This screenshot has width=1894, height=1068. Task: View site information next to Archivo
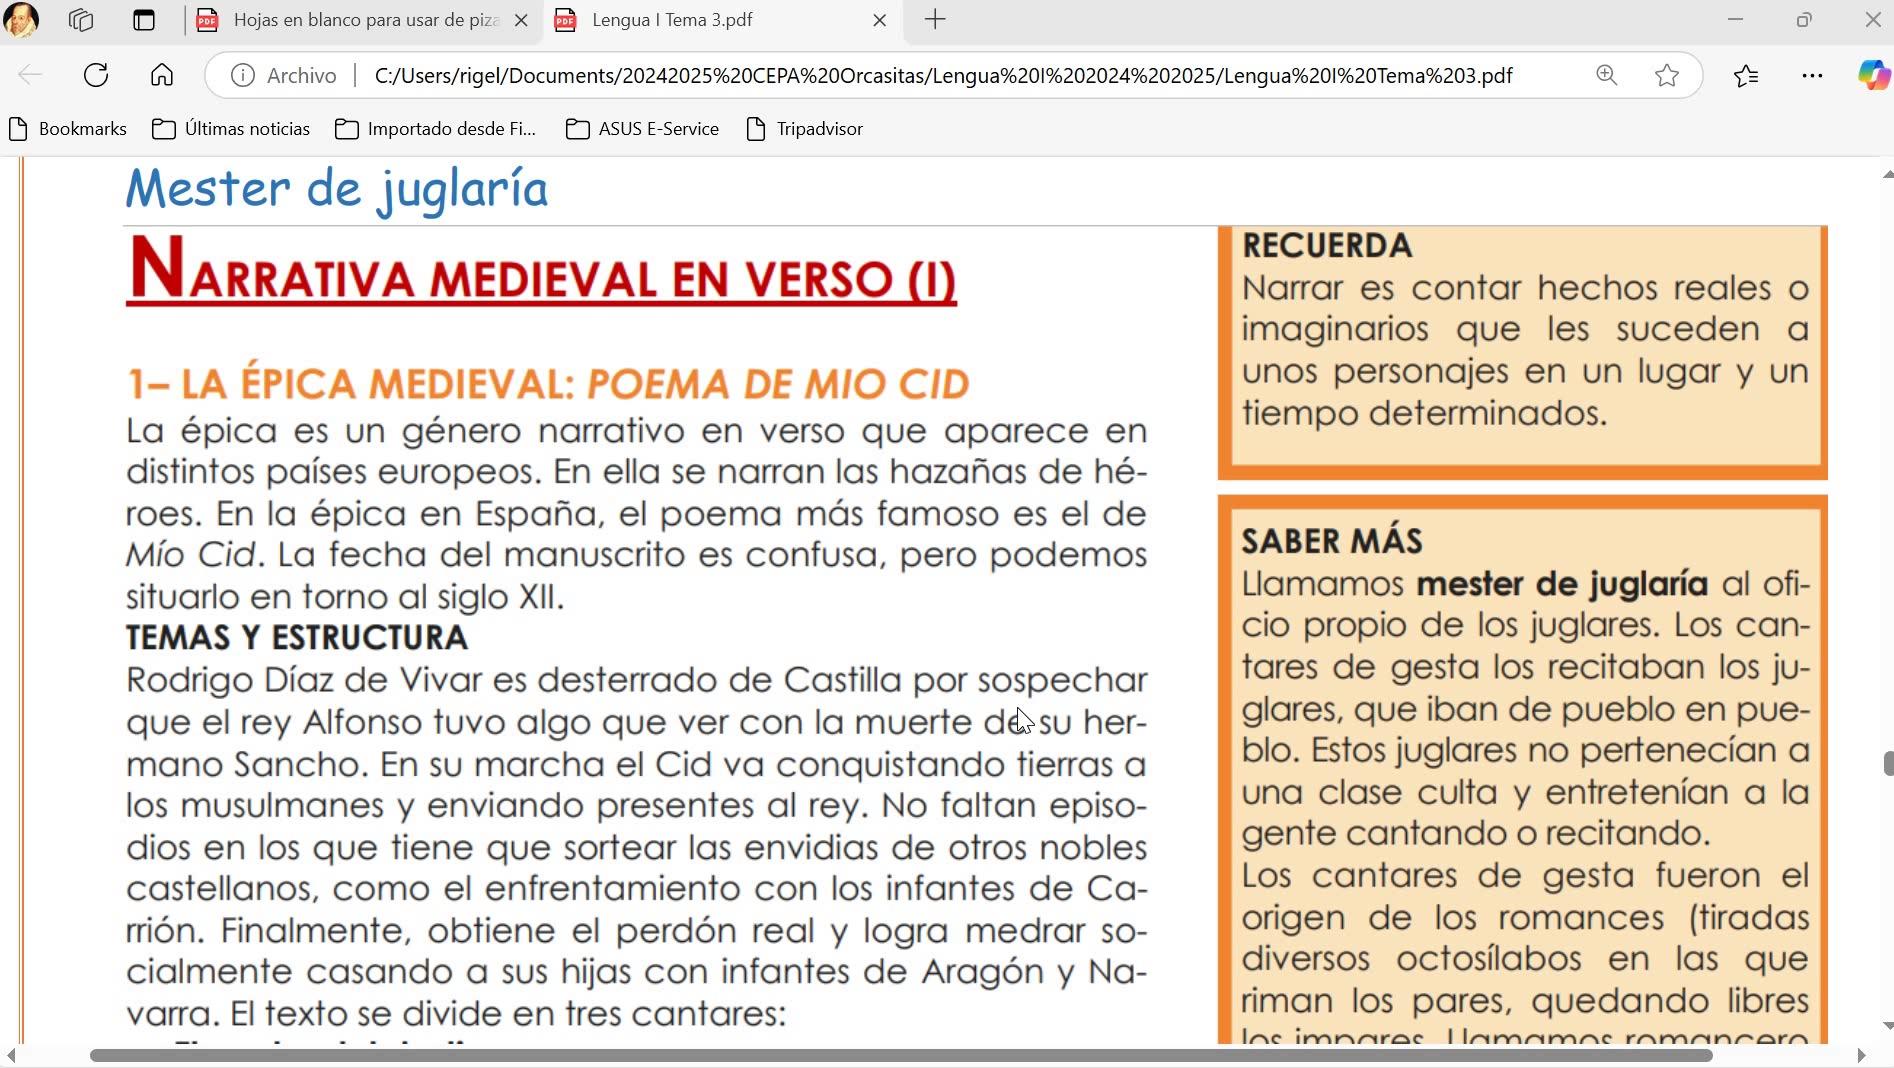click(x=242, y=75)
